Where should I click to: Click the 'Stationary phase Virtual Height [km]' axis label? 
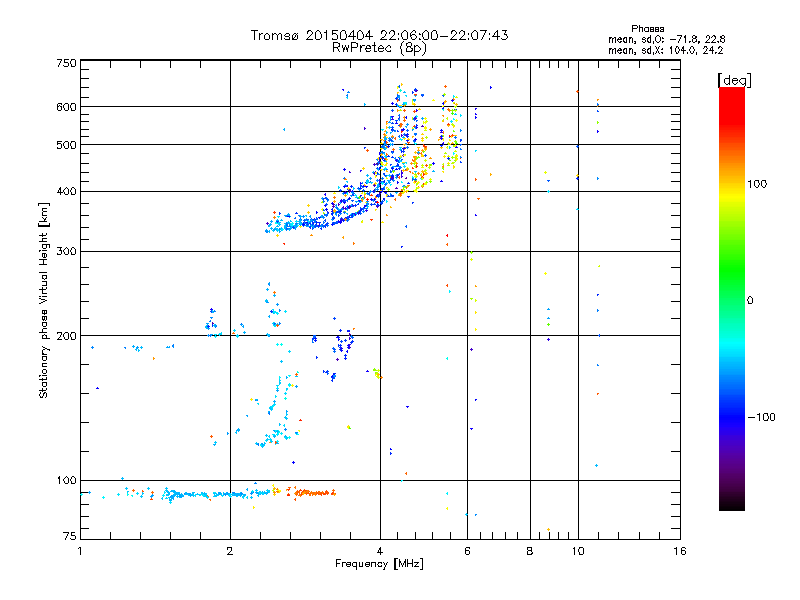pos(44,301)
